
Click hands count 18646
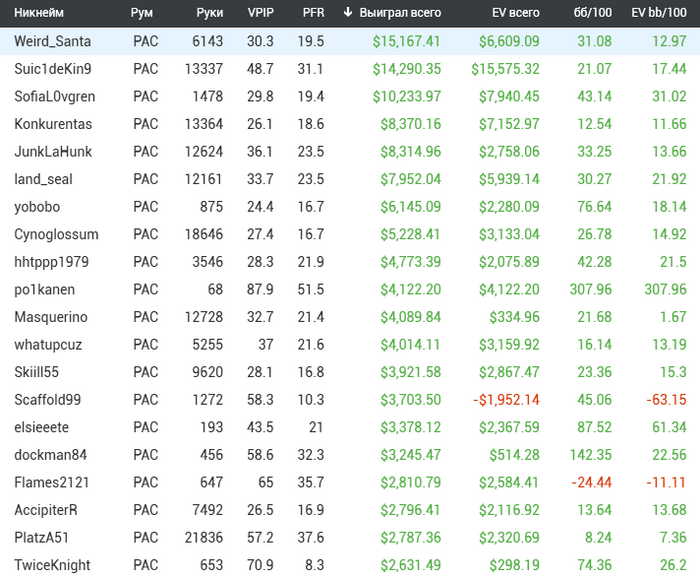pyautogui.click(x=204, y=234)
